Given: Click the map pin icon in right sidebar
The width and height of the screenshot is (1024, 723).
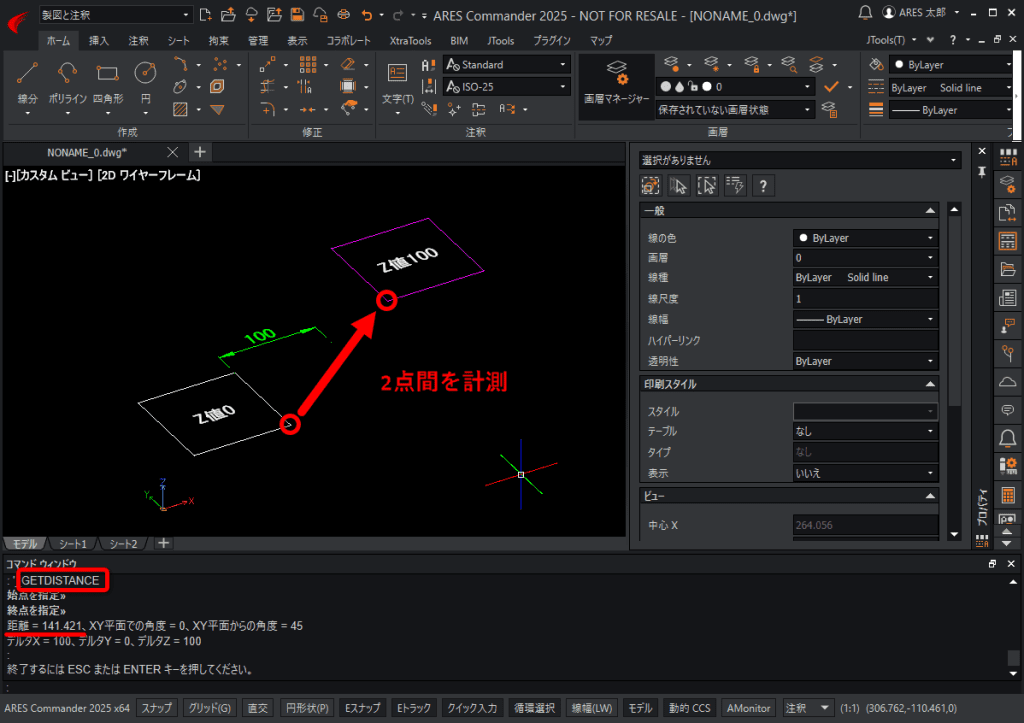Looking at the screenshot, I should point(1008,353).
